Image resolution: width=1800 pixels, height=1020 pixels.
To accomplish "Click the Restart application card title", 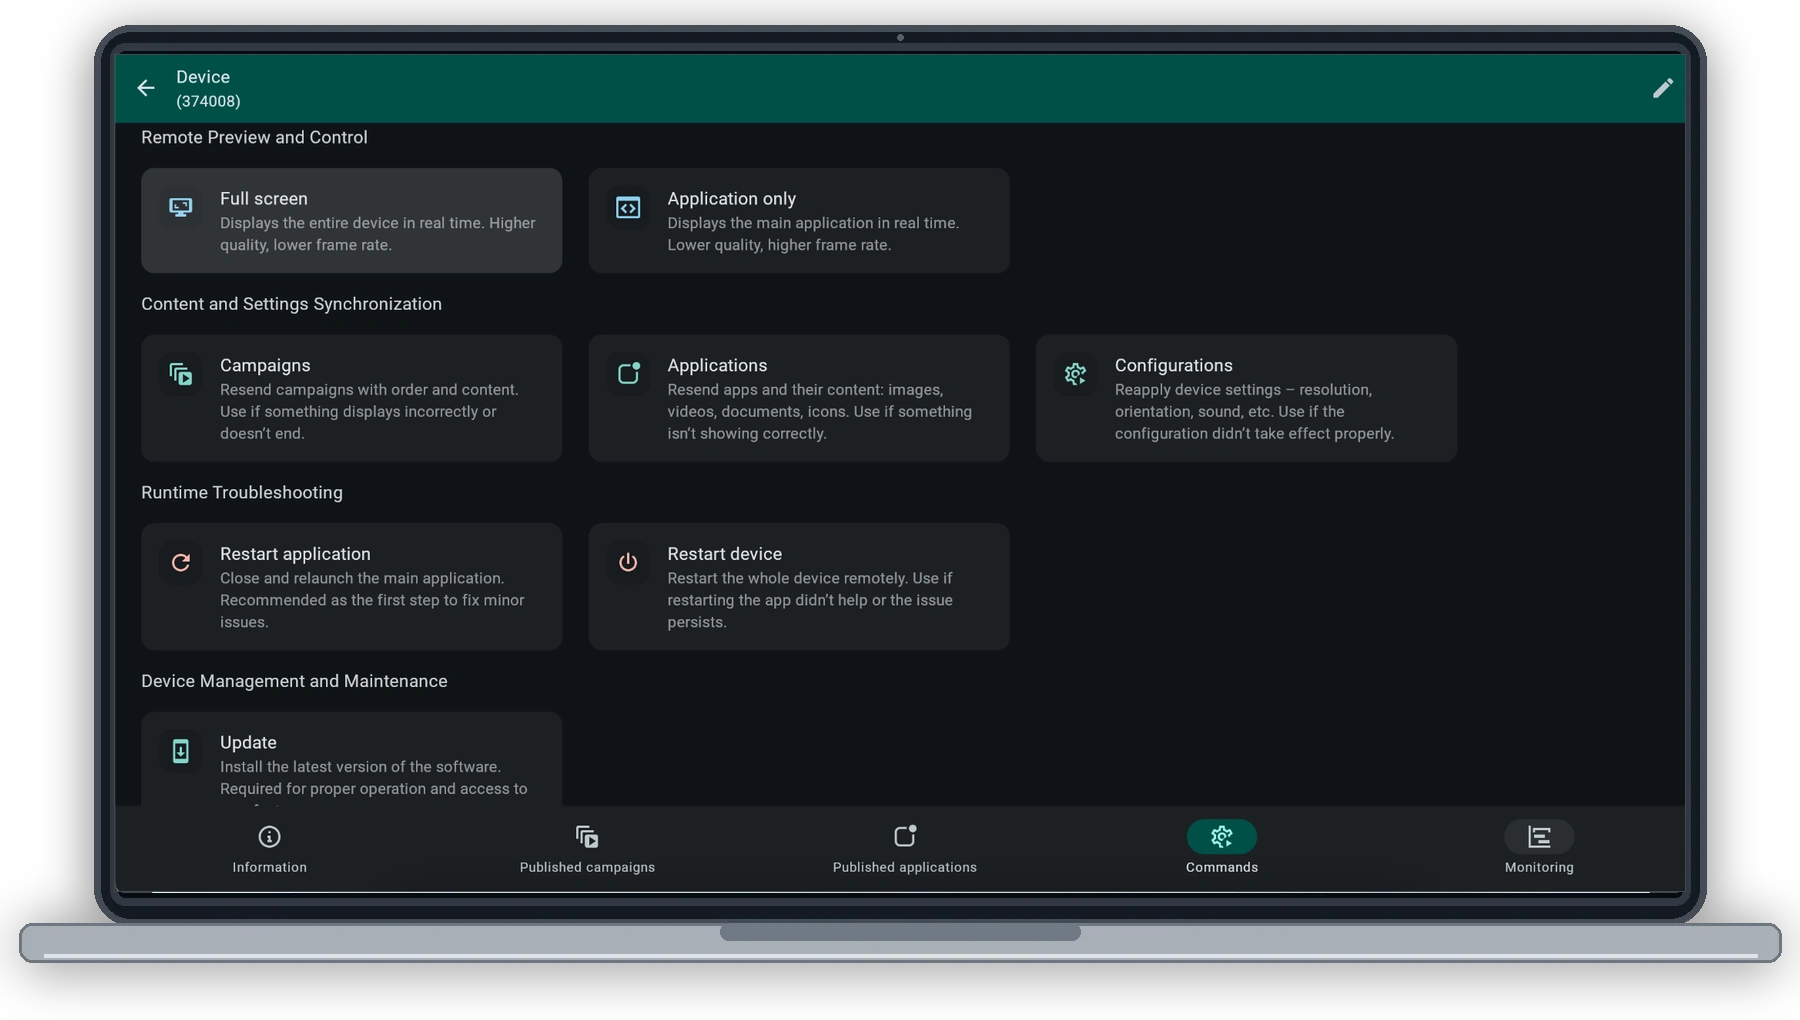I will [295, 554].
